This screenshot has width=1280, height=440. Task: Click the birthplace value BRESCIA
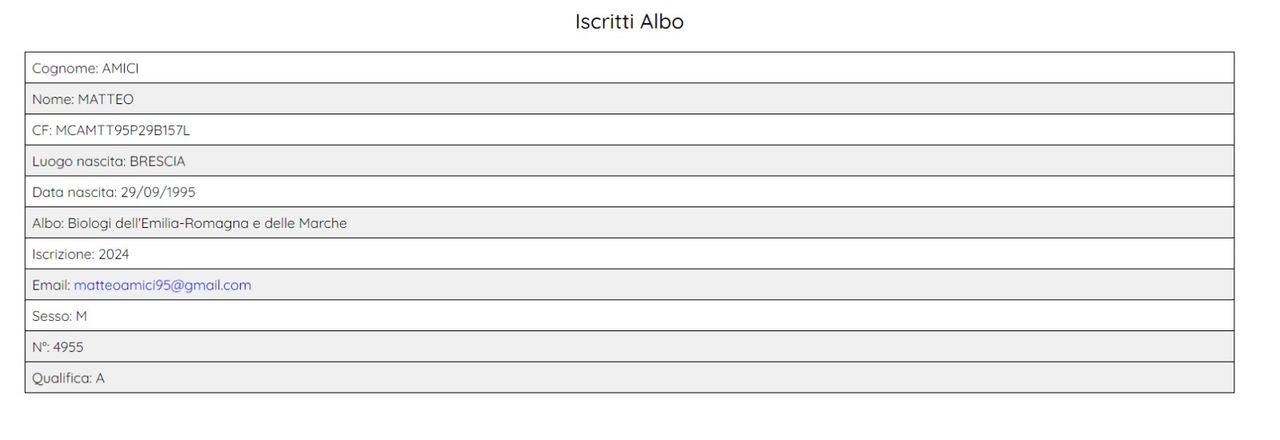(157, 161)
